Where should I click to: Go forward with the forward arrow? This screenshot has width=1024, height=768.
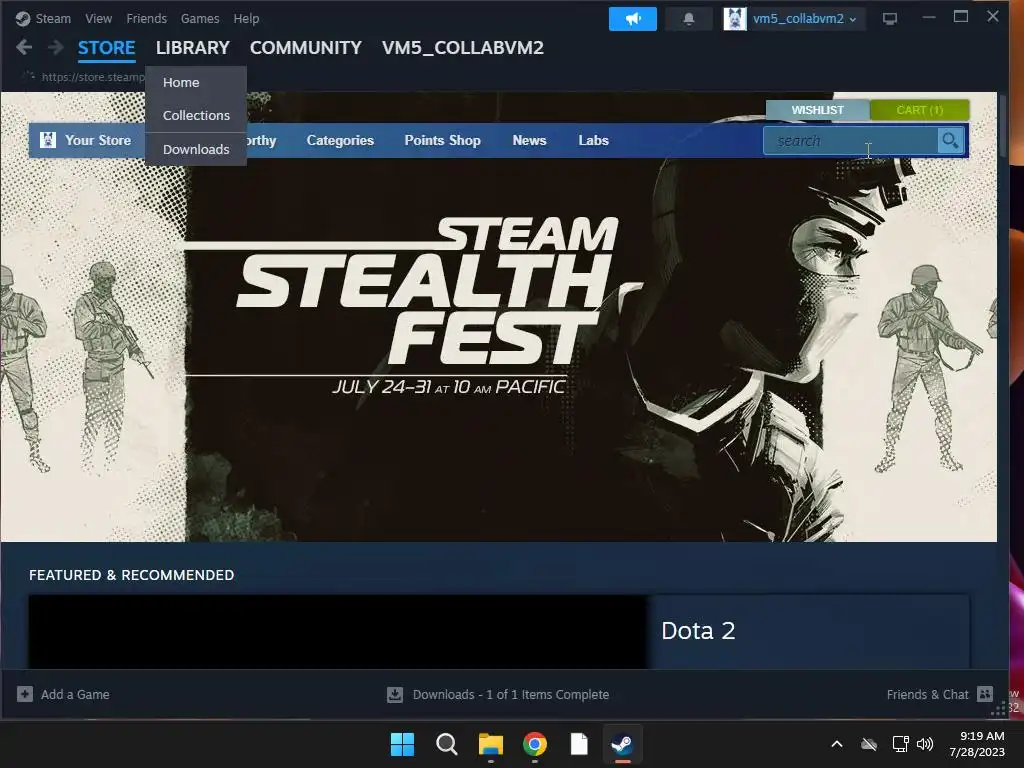pyautogui.click(x=56, y=47)
